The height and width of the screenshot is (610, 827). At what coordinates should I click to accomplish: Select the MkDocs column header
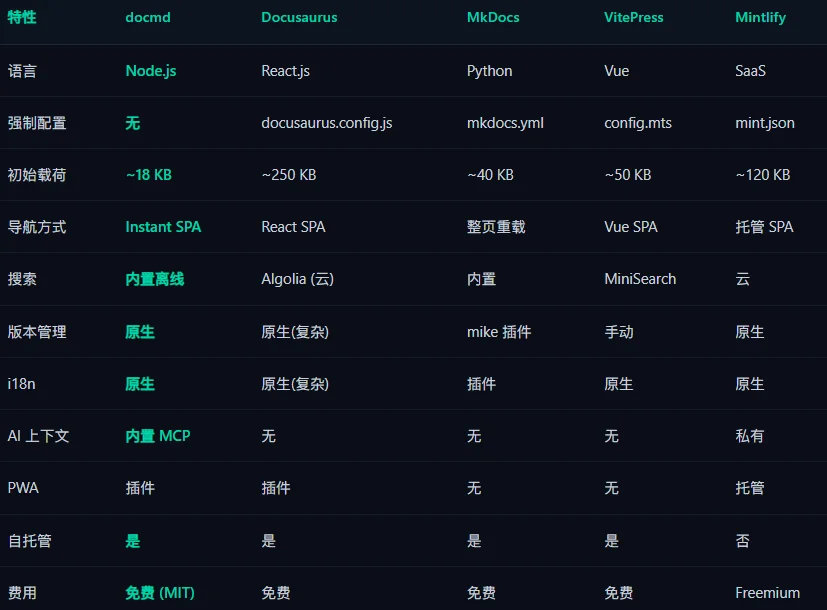[493, 17]
